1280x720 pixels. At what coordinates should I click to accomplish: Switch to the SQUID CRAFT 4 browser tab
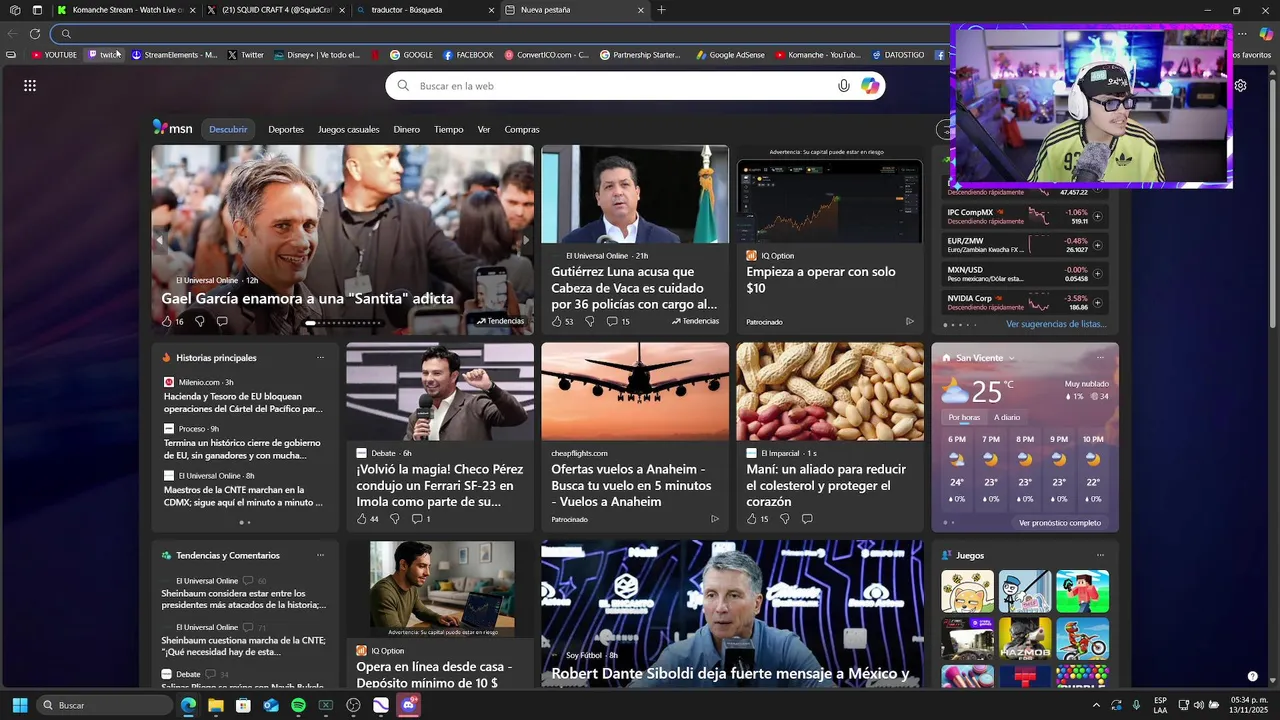pyautogui.click(x=274, y=10)
